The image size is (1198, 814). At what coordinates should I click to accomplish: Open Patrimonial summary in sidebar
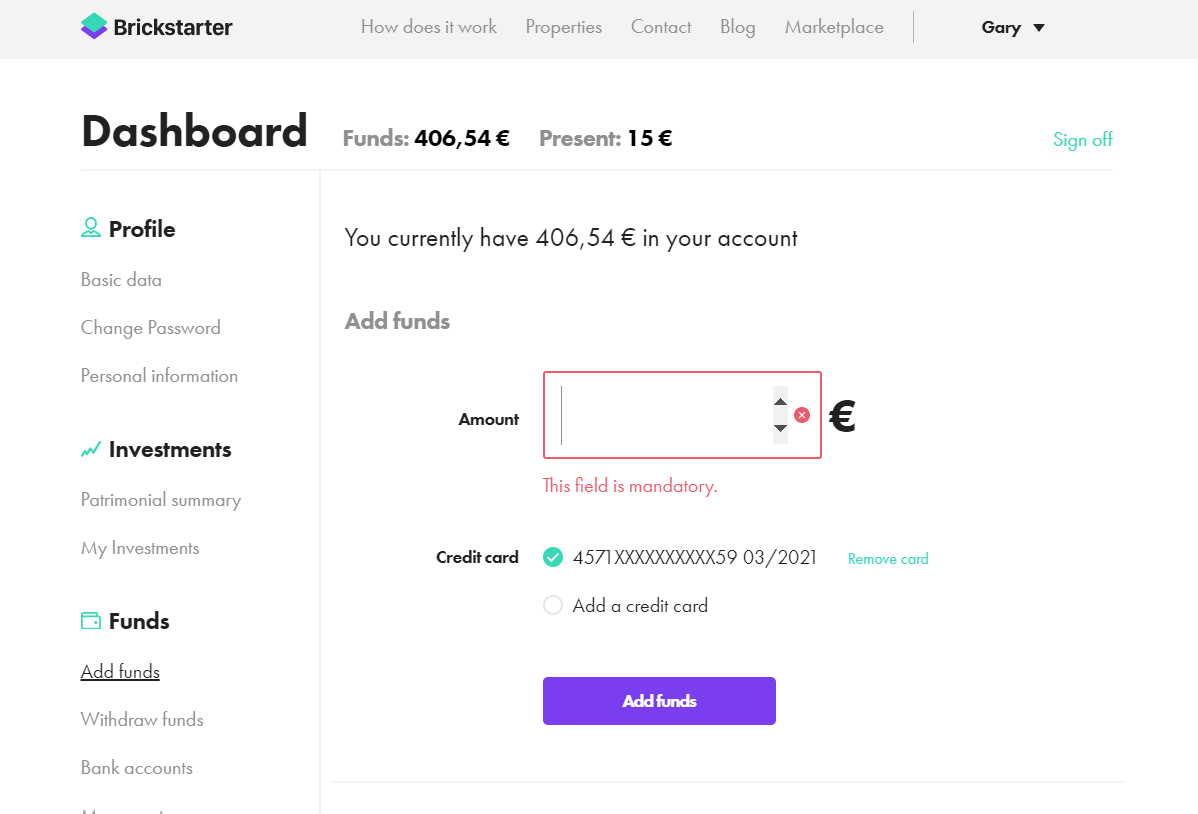click(x=161, y=500)
